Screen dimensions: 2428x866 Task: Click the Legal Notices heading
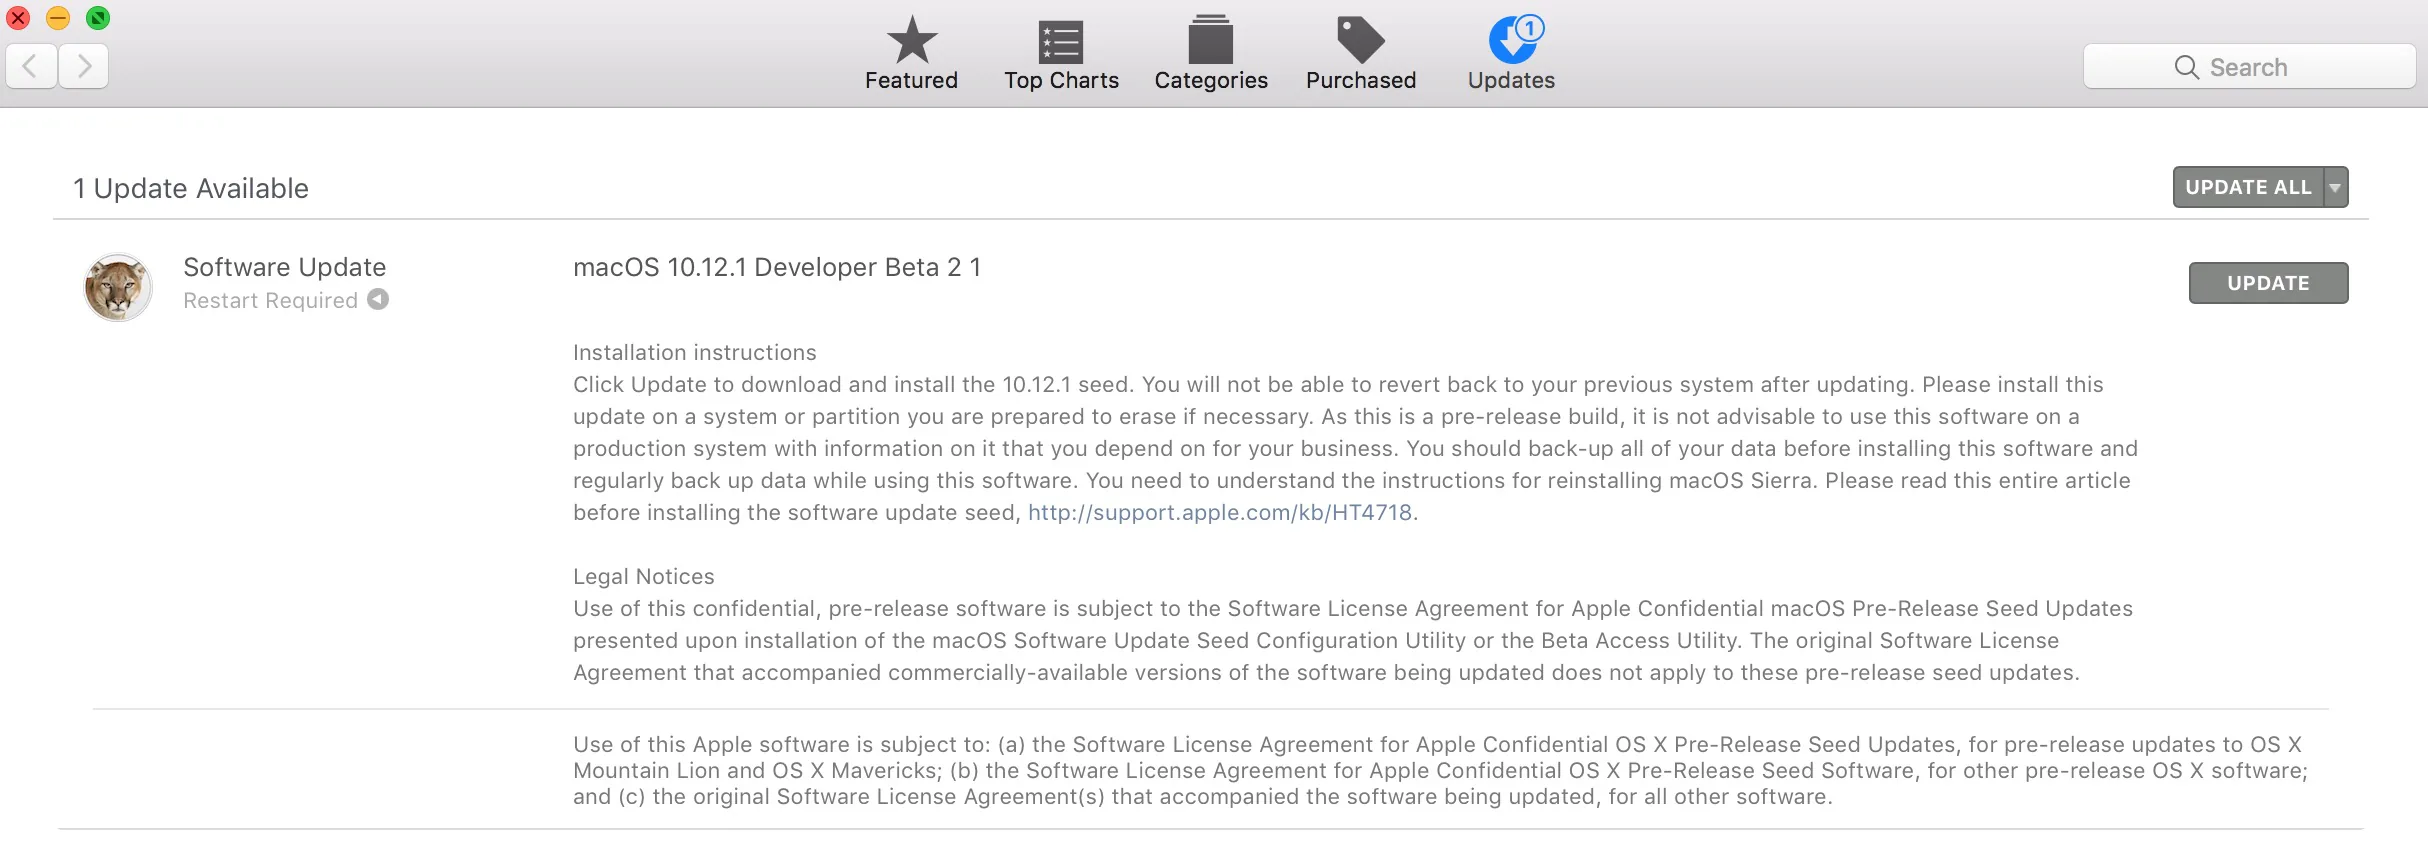pyautogui.click(x=644, y=576)
